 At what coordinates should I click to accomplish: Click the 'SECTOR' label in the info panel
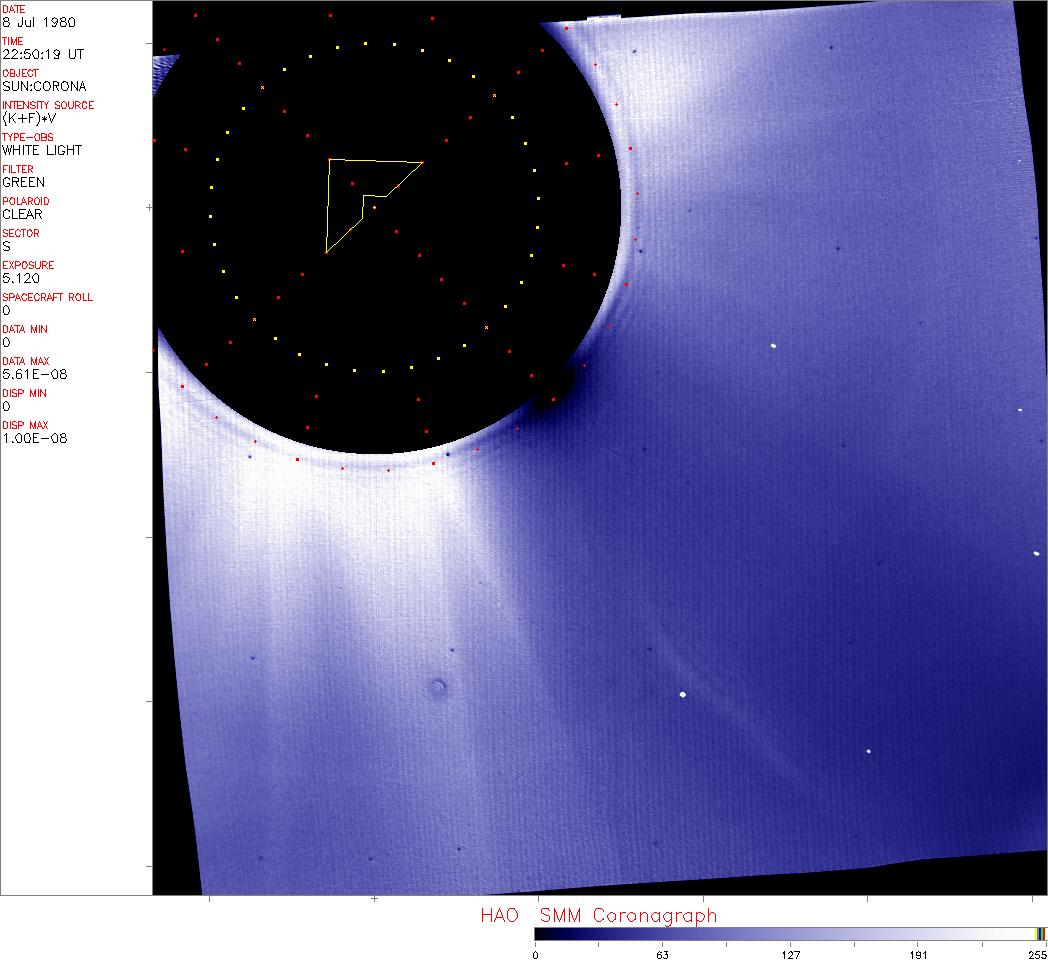point(21,233)
